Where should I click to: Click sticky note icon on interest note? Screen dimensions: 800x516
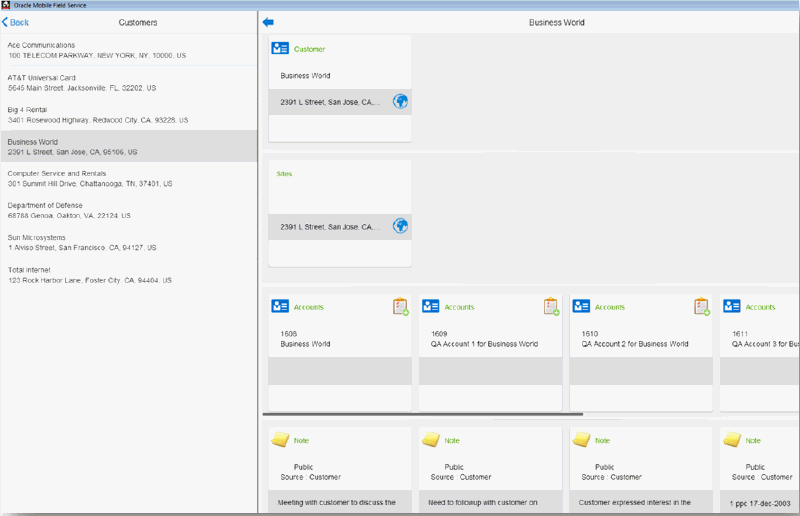point(581,439)
